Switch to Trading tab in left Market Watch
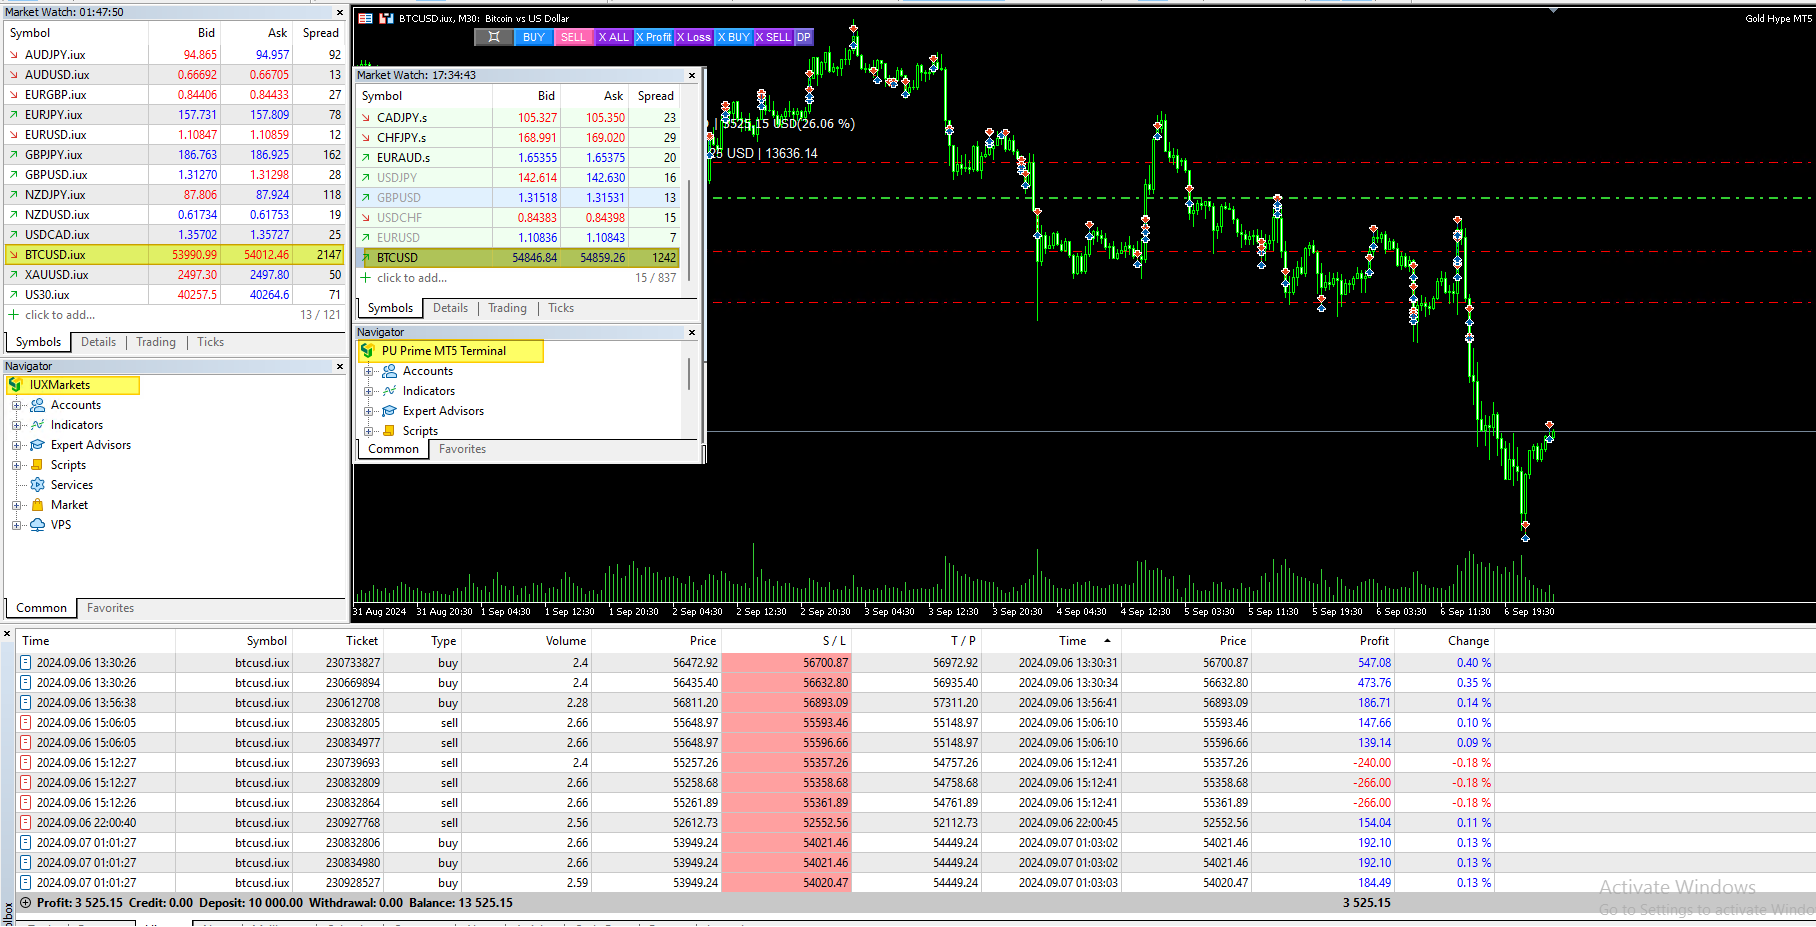This screenshot has height=927, width=1816. [156, 342]
